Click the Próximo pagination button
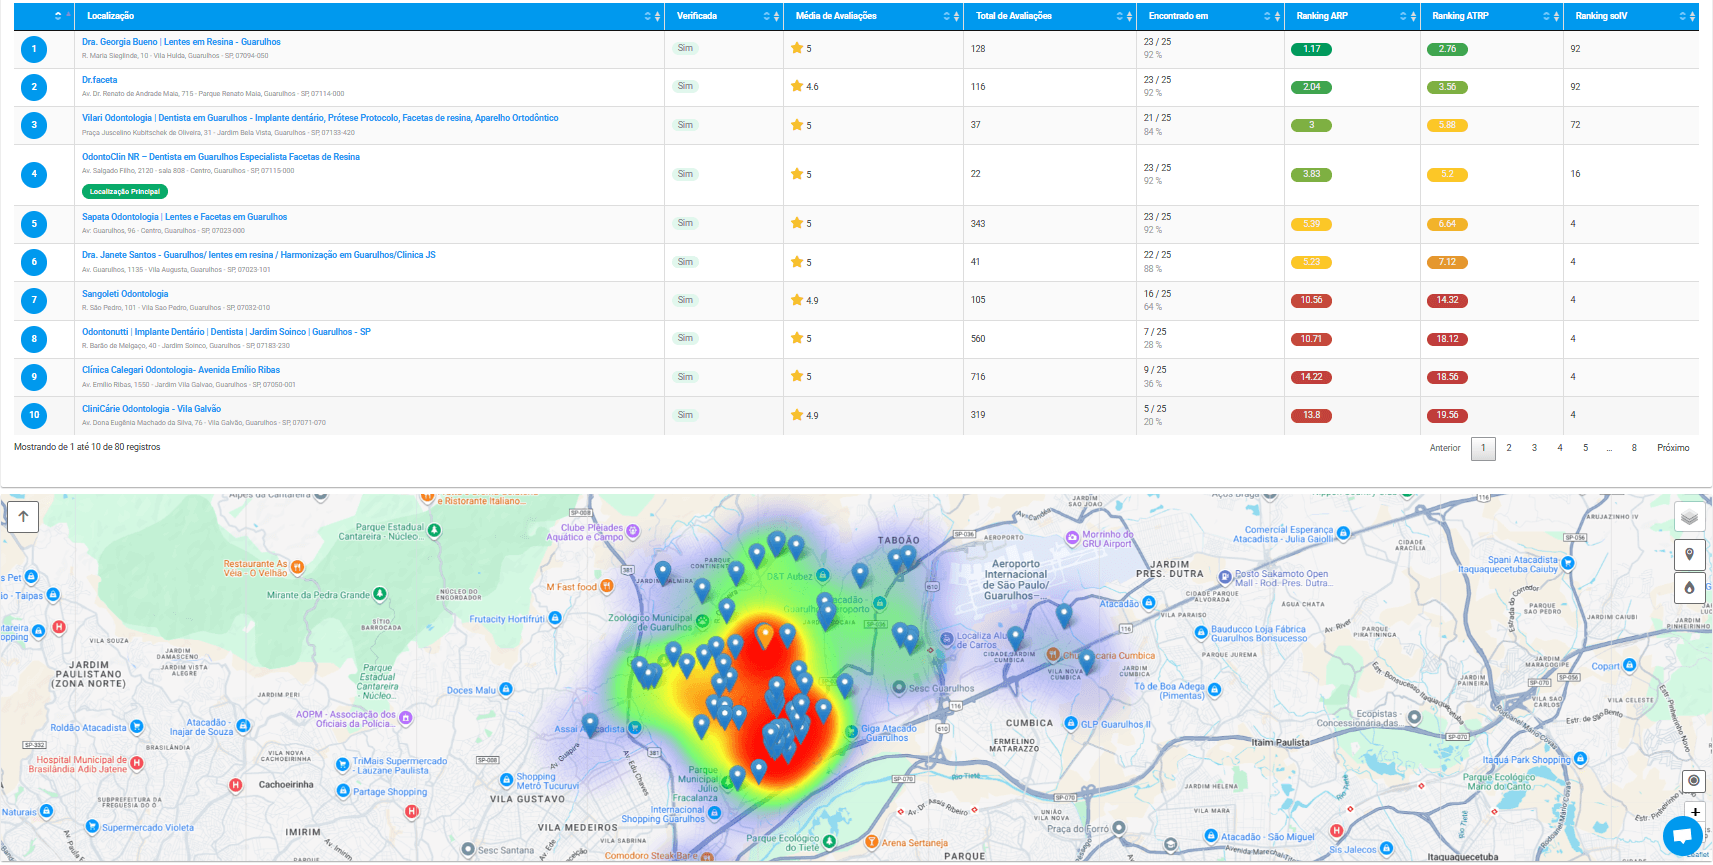This screenshot has height=865, width=1713. click(1672, 448)
